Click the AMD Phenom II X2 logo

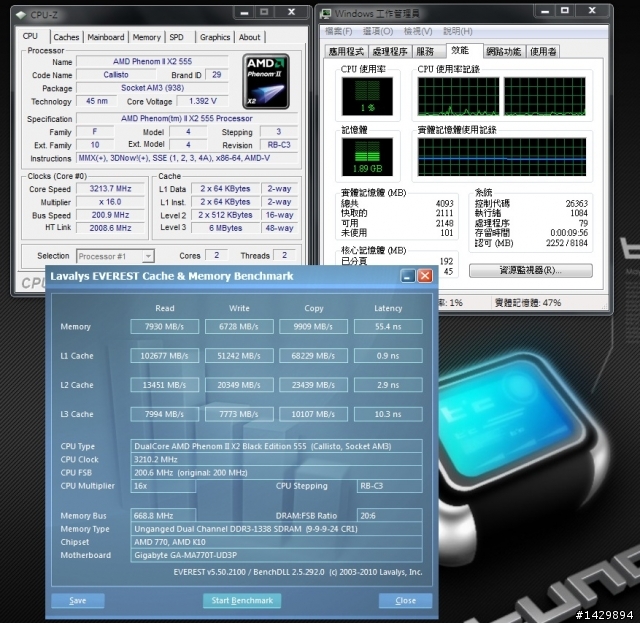266,82
